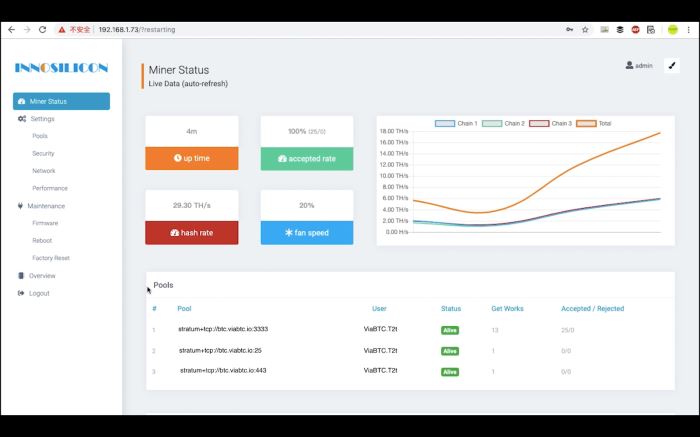Screen dimensions: 700x437
Task: Click the Miner Status page heading
Action: 179,70
